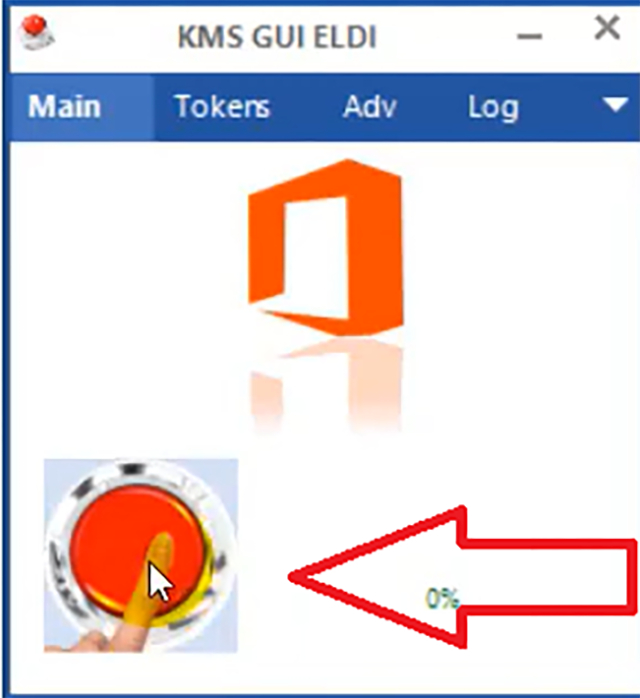Screen dimensions: 640x698
Task: Click the 0% progress indicator
Action: [442, 598]
